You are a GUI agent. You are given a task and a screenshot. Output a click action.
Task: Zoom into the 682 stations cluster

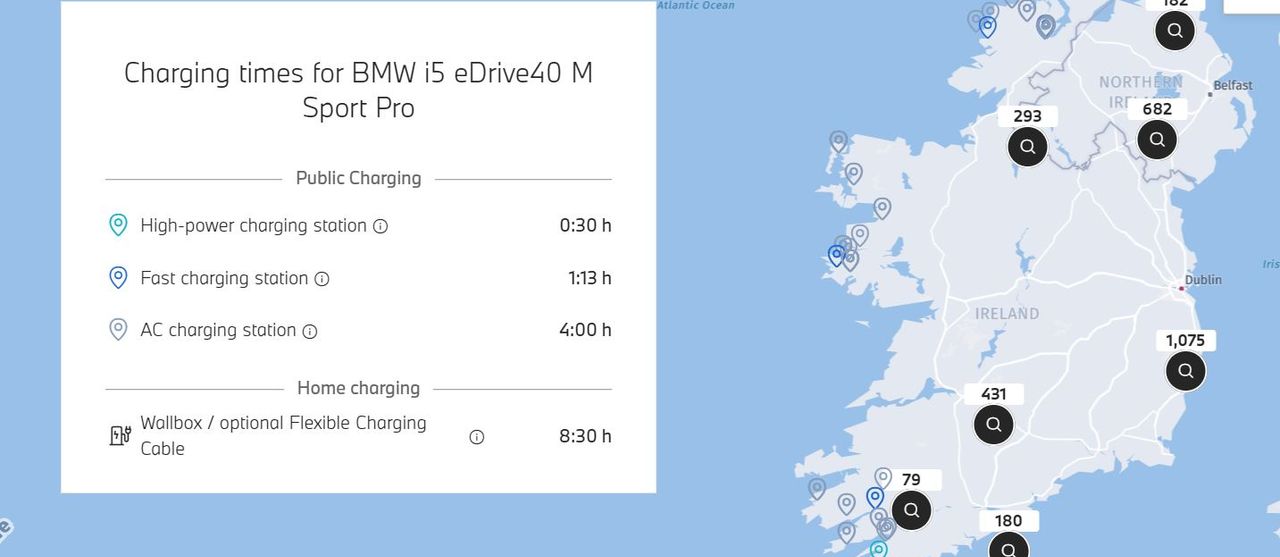[x=1157, y=140]
